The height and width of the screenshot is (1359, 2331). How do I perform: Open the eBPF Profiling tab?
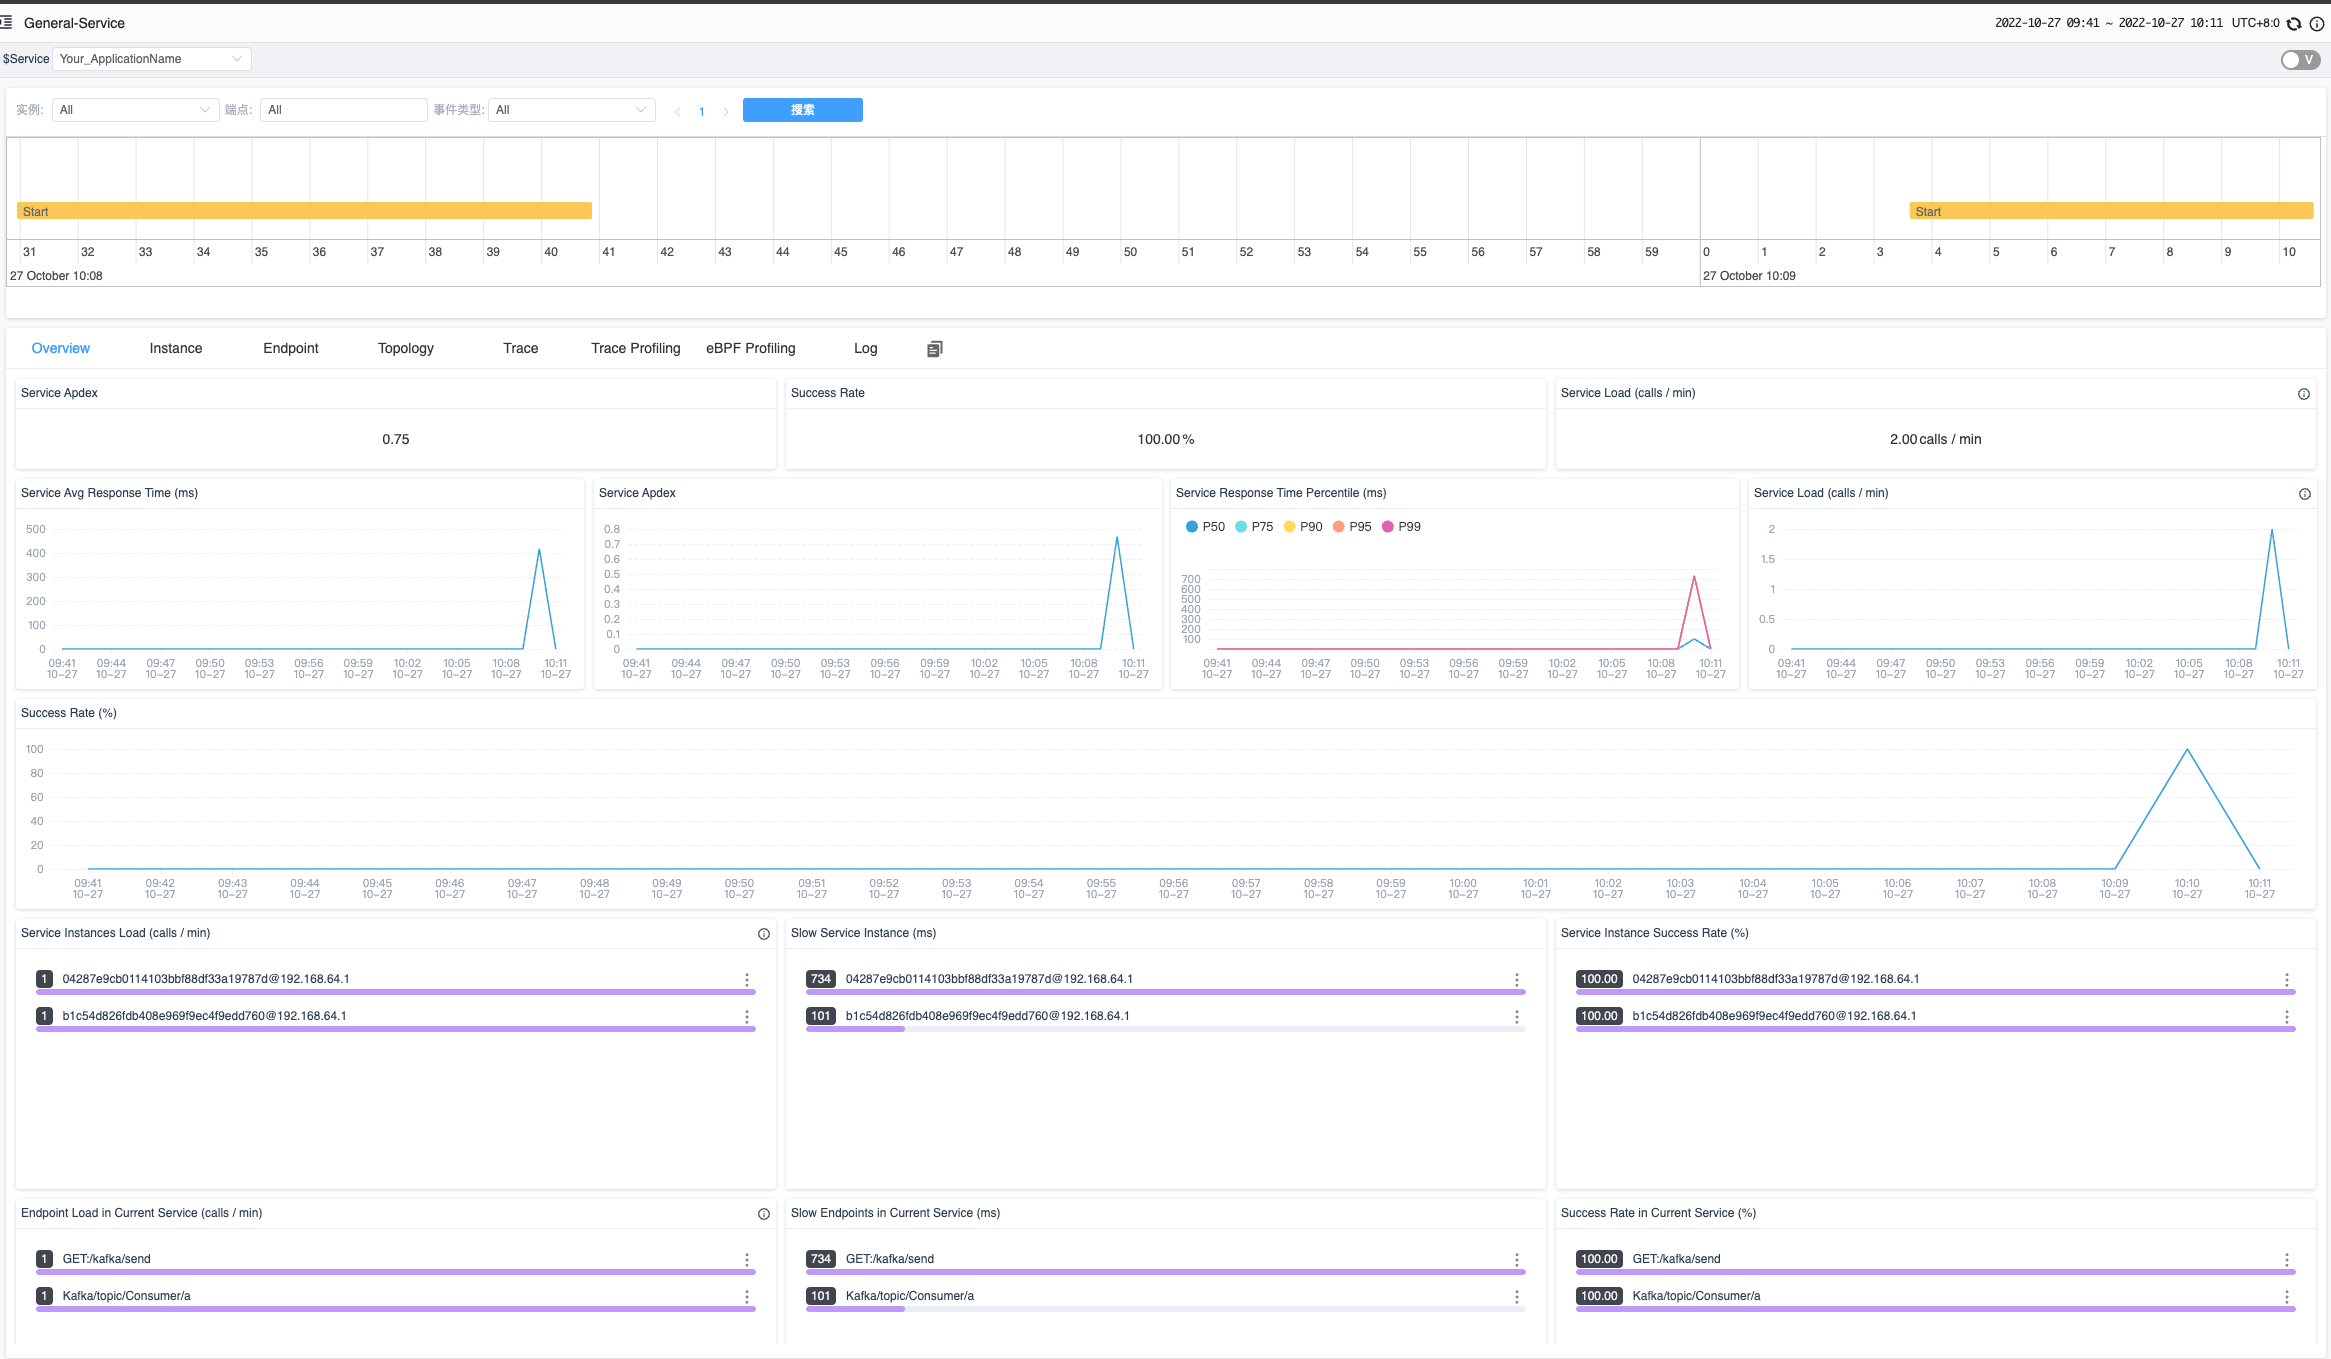pos(751,348)
